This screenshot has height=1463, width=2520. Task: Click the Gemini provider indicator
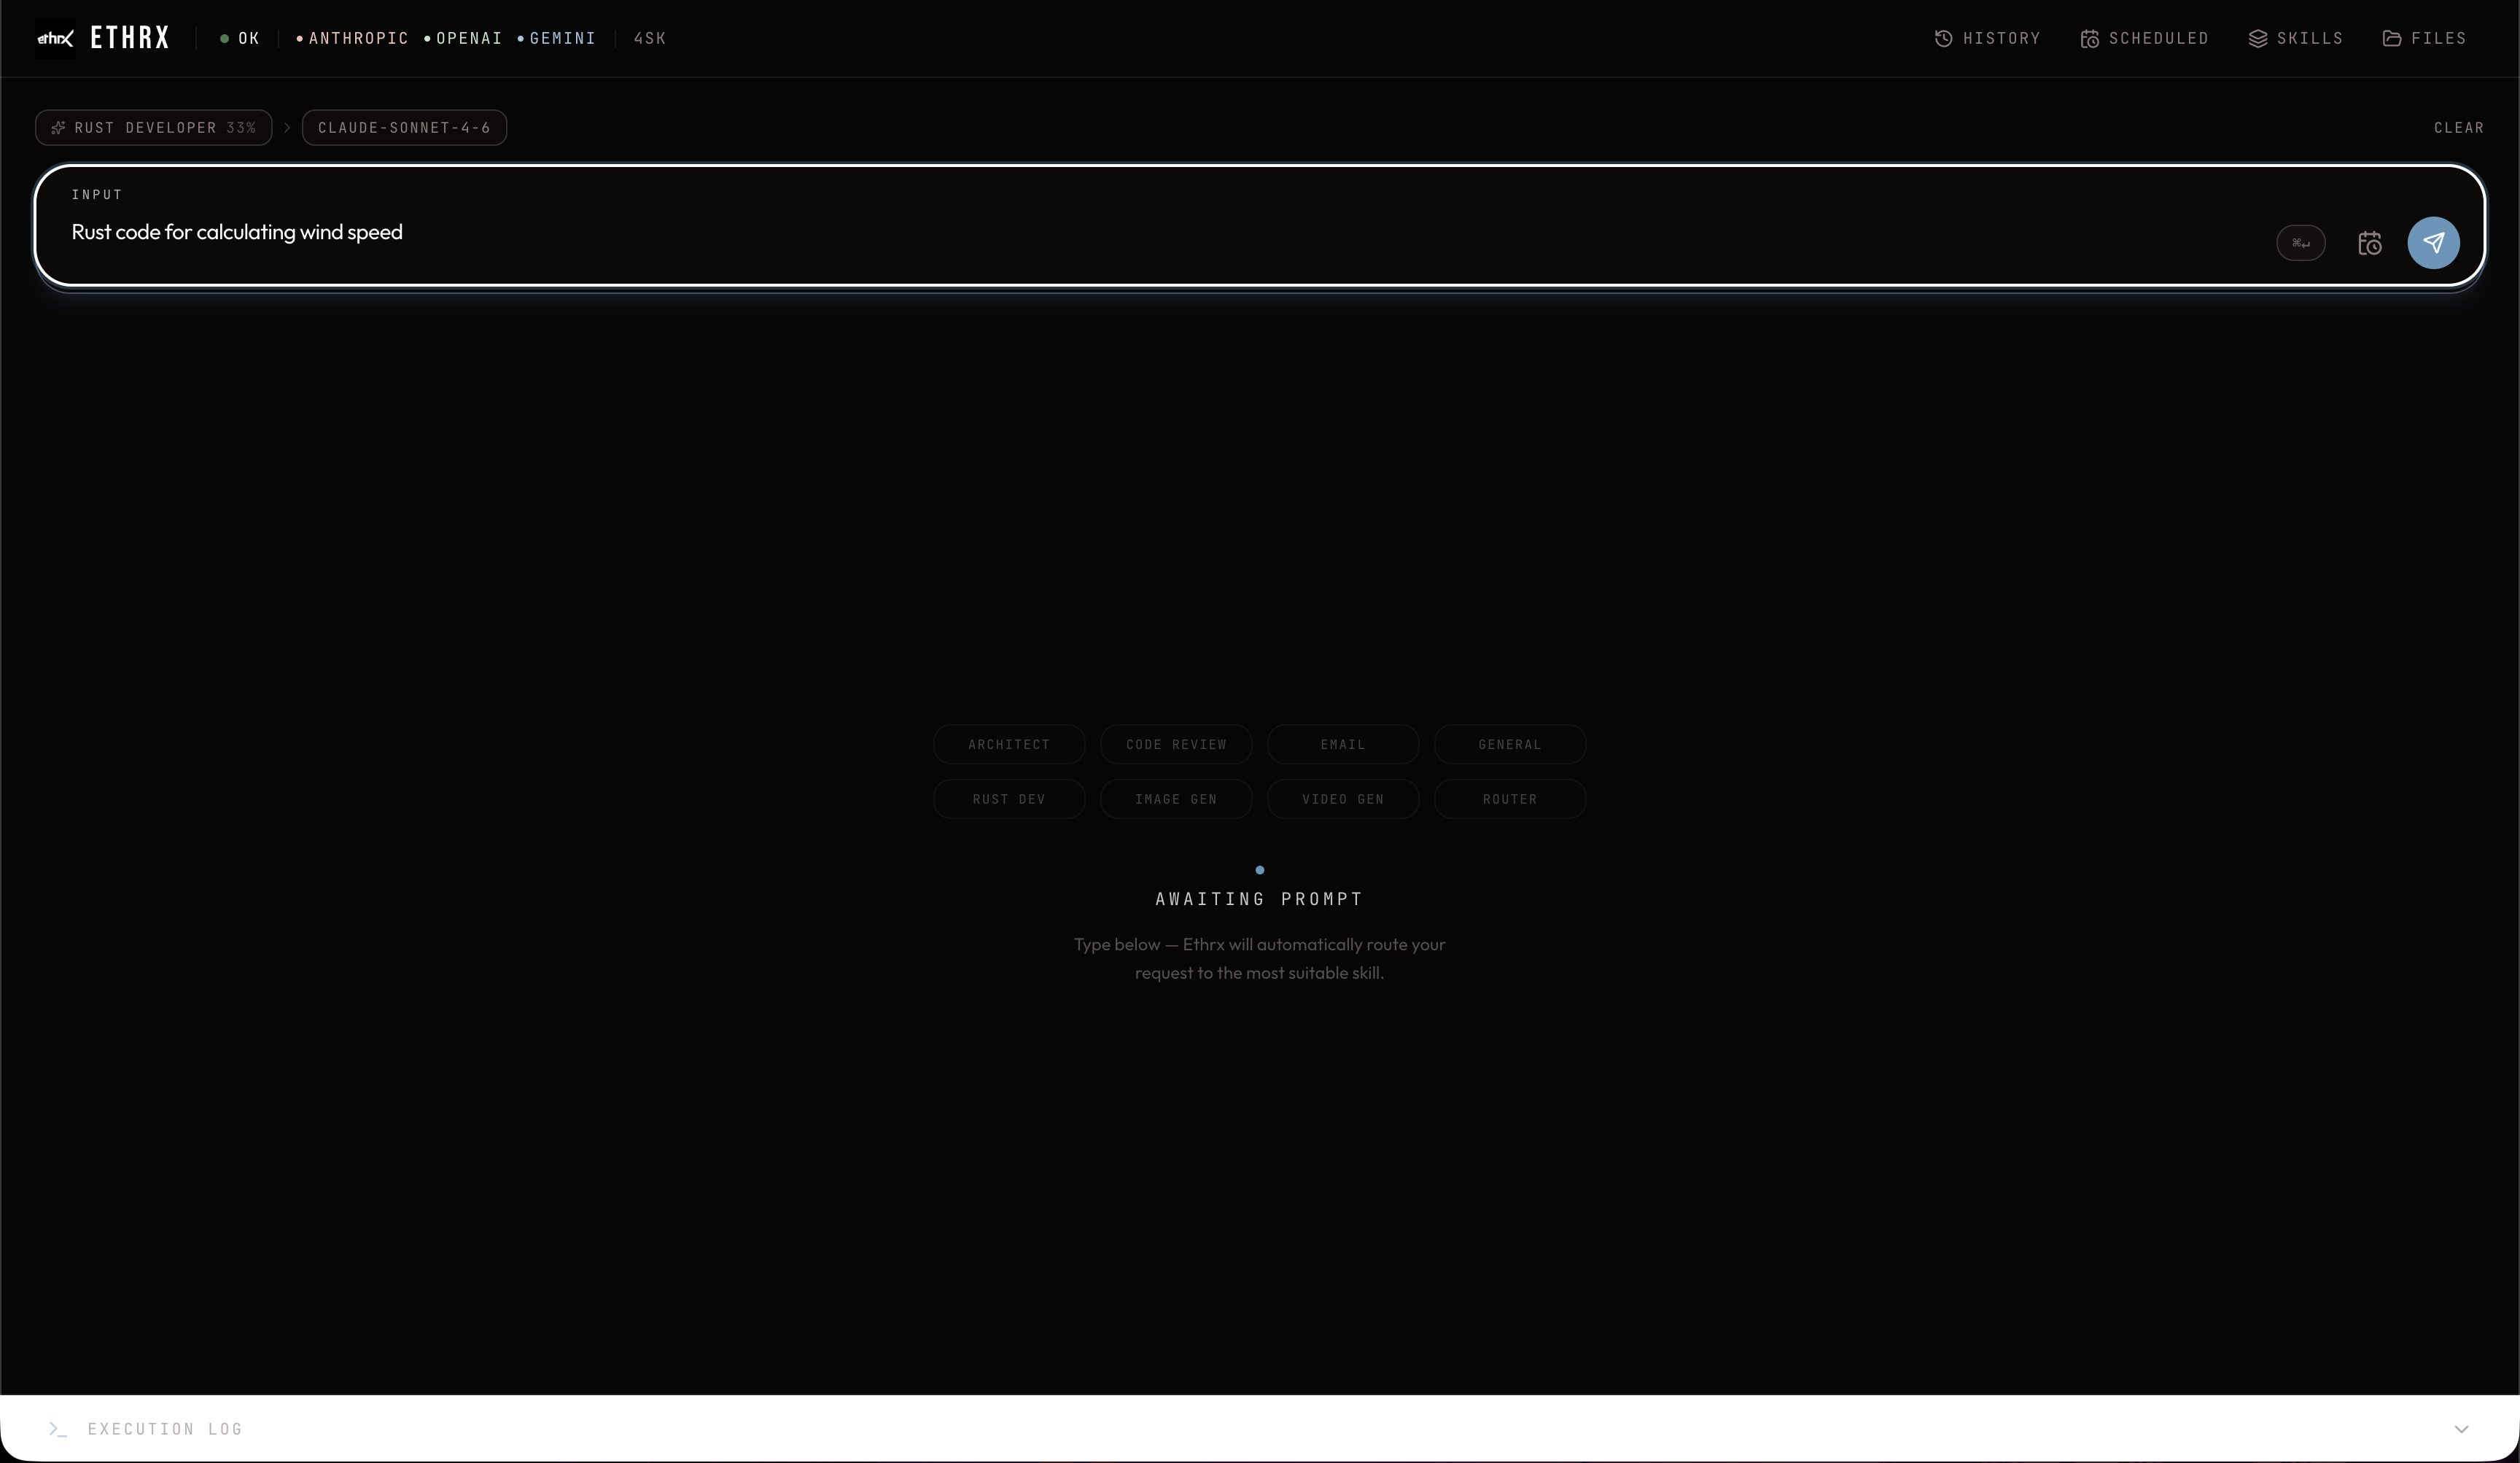(x=556, y=38)
